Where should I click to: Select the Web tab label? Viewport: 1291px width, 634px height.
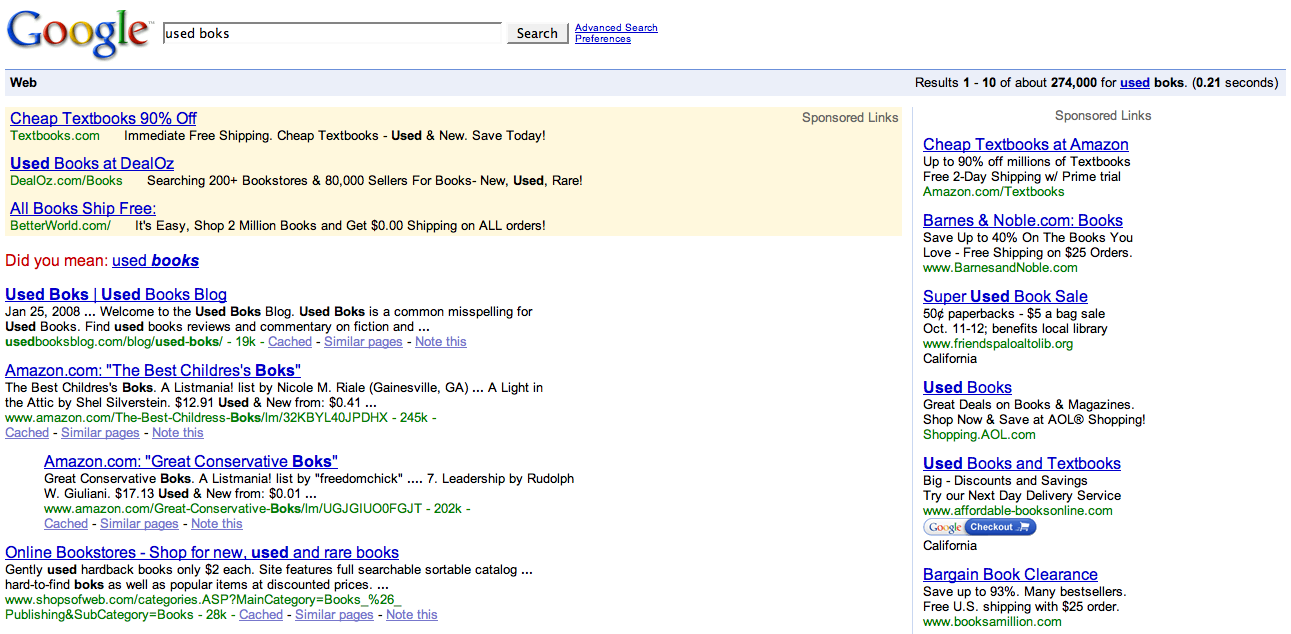[x=23, y=83]
